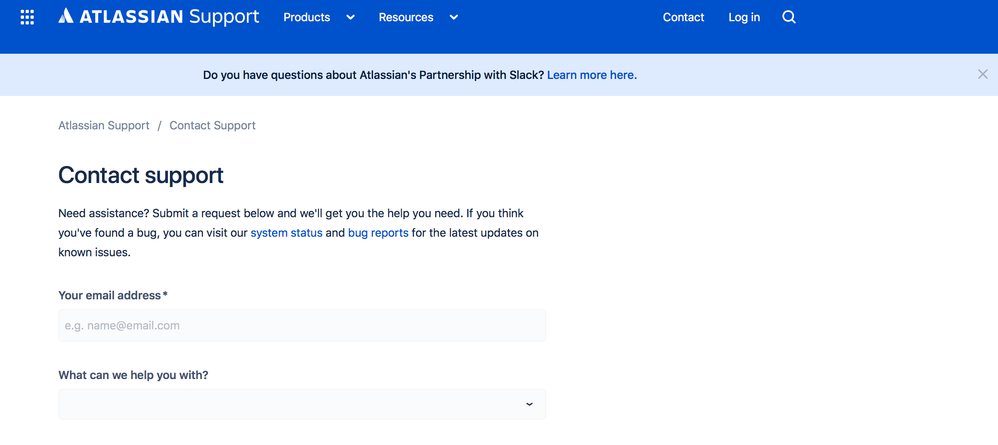Expand the Products menu chevron
Screen dimensions: 998x445
point(350,17)
